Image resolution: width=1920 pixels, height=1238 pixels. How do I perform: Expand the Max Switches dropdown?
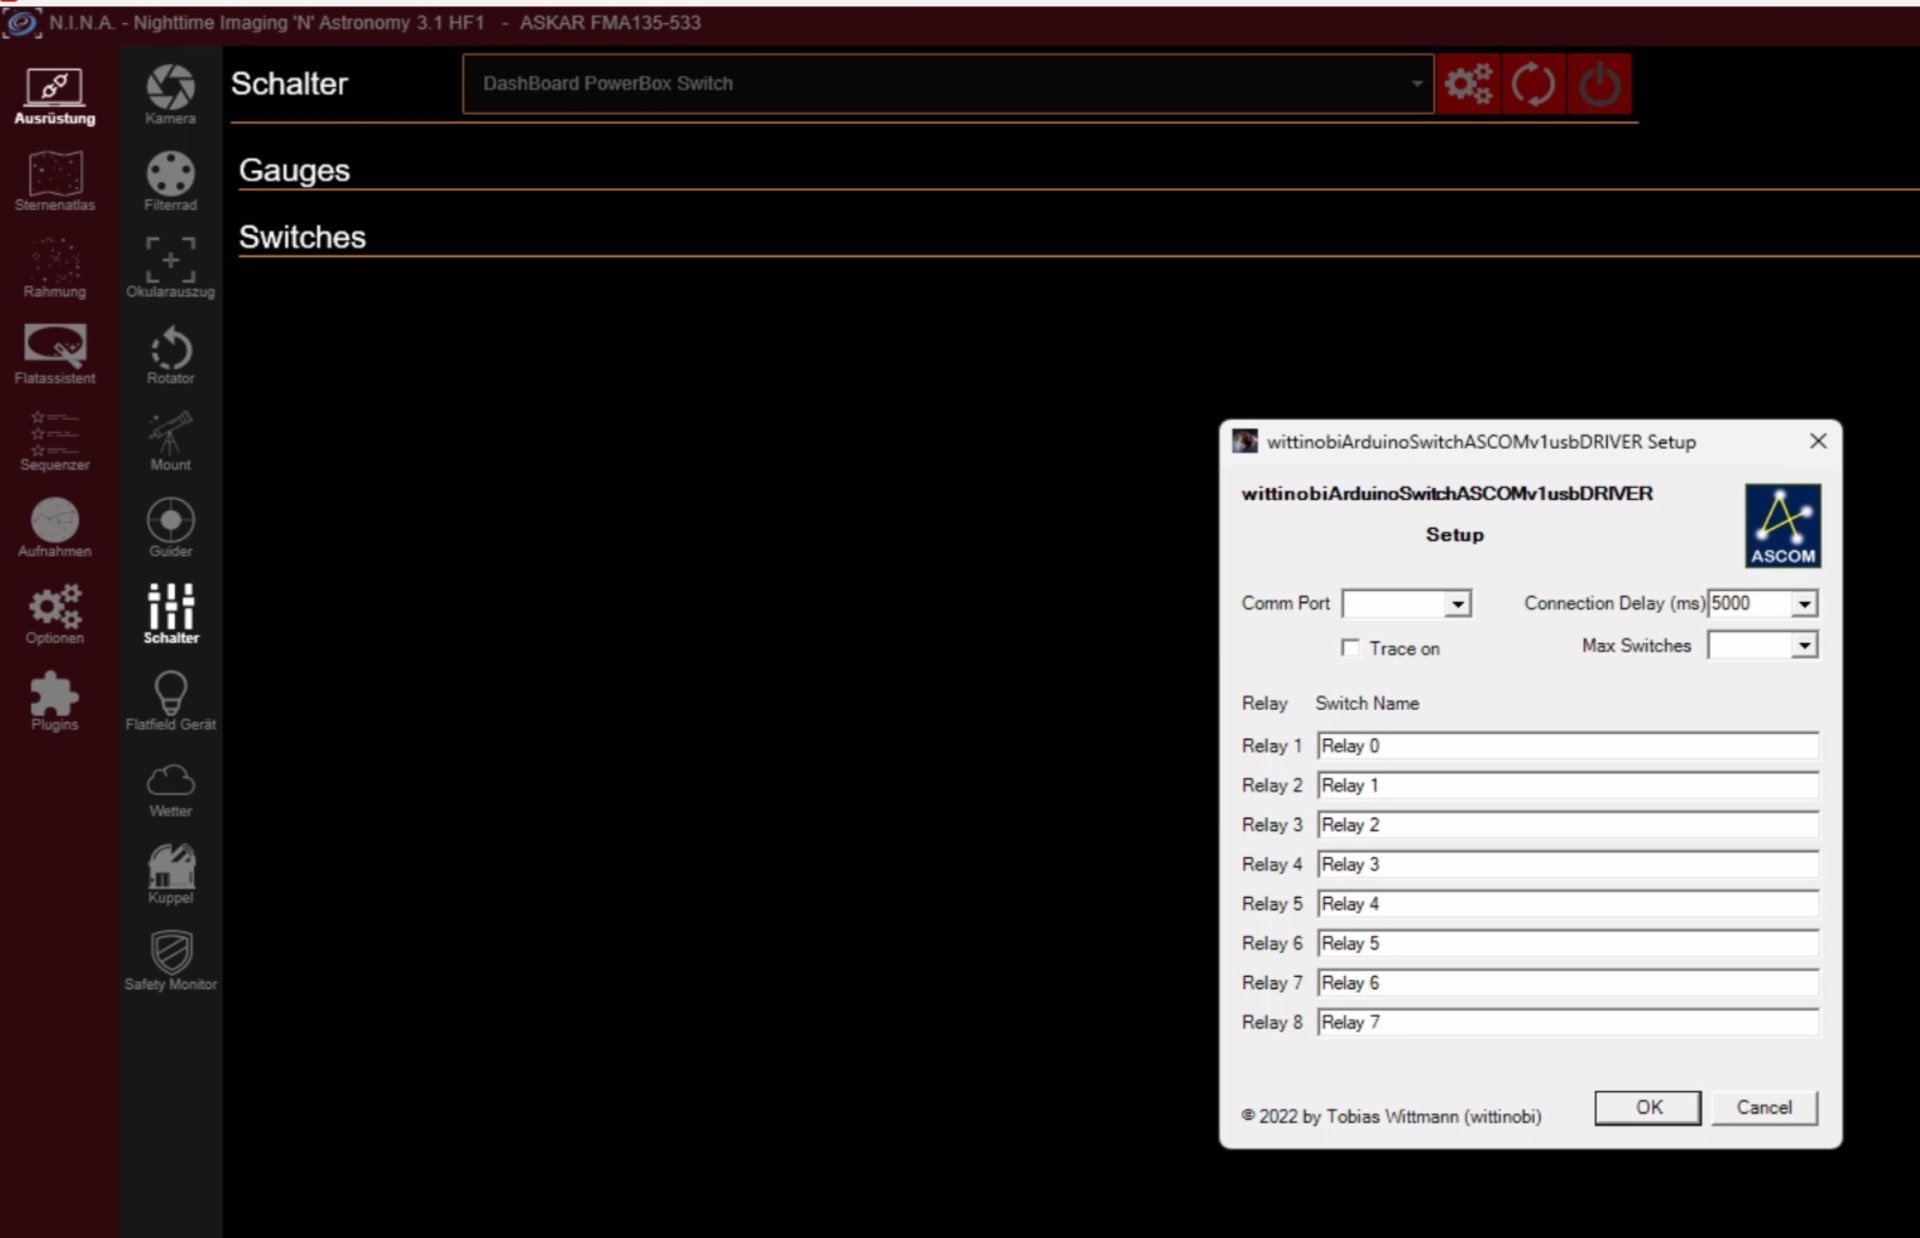coord(1804,646)
